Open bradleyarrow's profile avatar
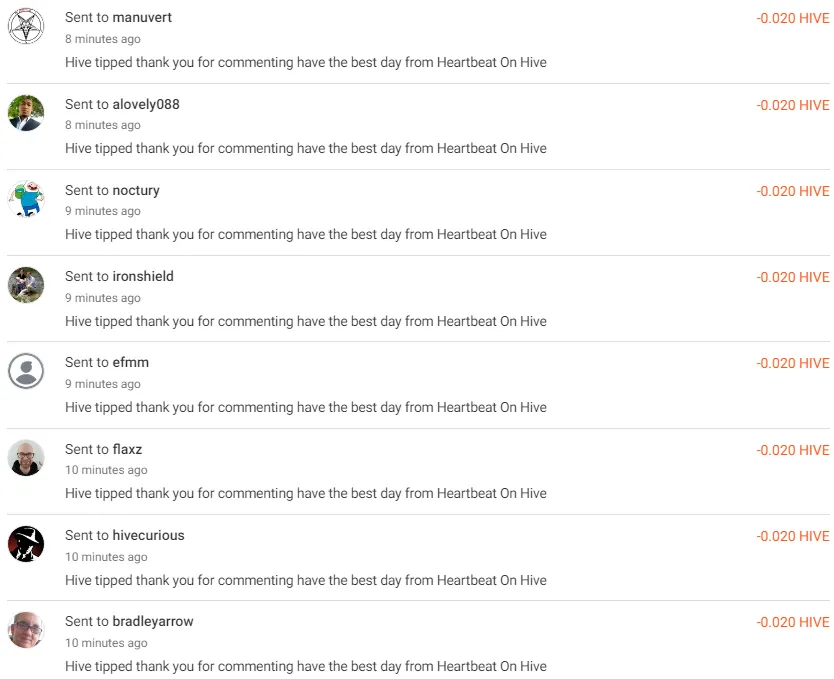Viewport: 834px width, 679px height. pyautogui.click(x=26, y=630)
